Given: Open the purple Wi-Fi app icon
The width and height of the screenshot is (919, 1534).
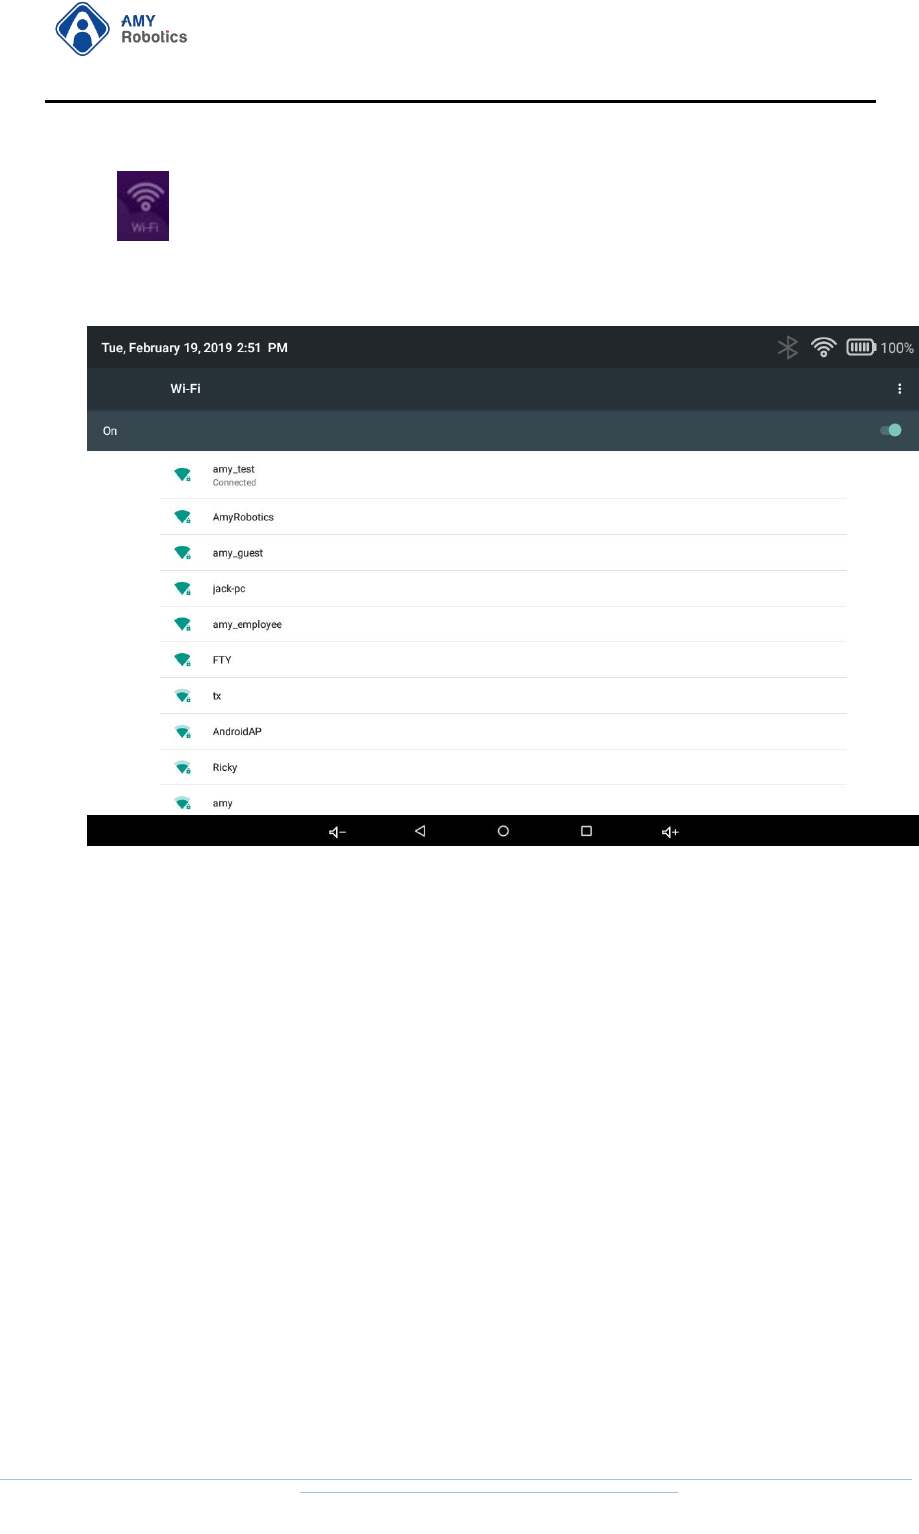Looking at the screenshot, I should 143,206.
